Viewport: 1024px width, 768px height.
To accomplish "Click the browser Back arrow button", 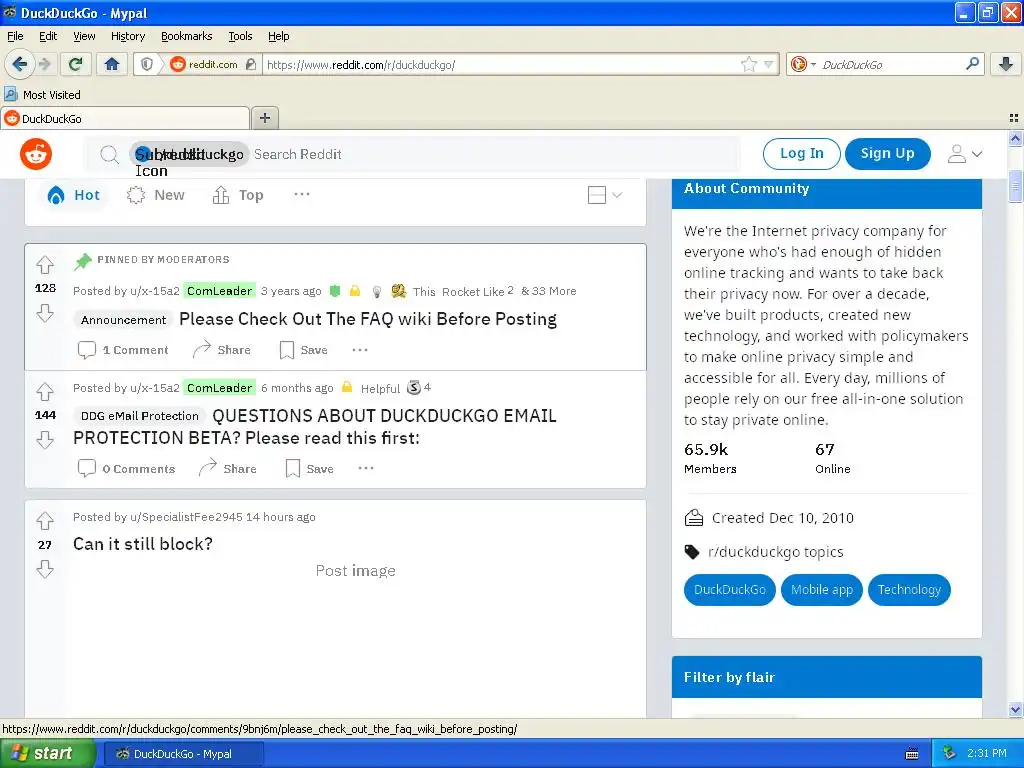I will pyautogui.click(x=19, y=64).
